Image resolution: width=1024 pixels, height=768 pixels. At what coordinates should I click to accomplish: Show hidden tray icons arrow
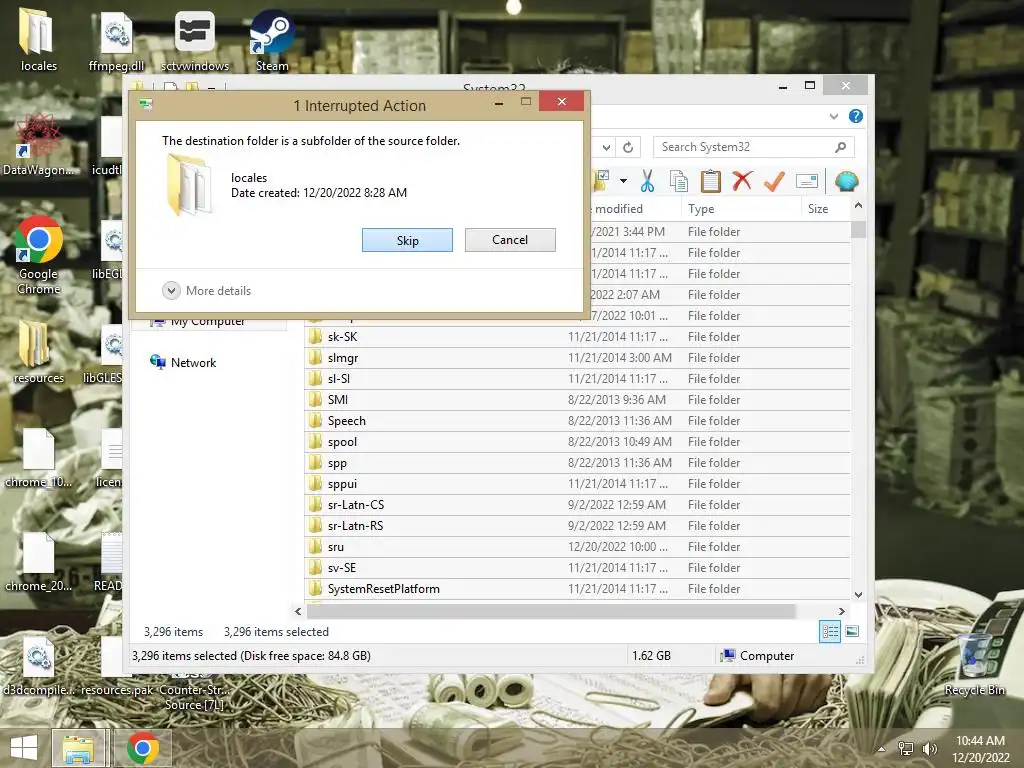tap(882, 749)
